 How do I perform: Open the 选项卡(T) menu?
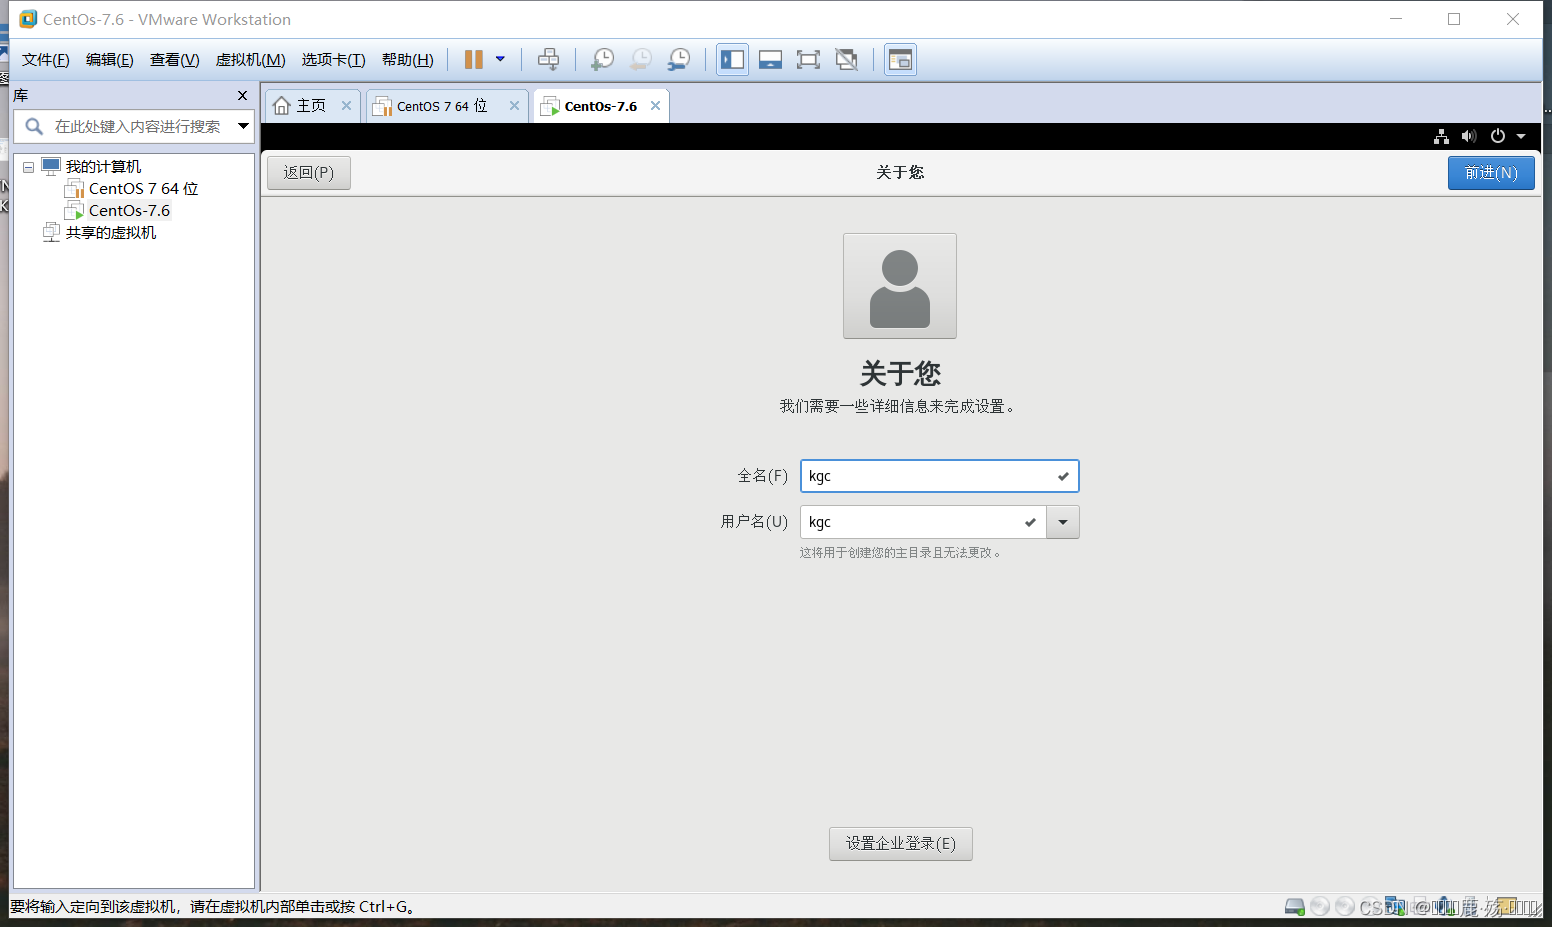(334, 60)
